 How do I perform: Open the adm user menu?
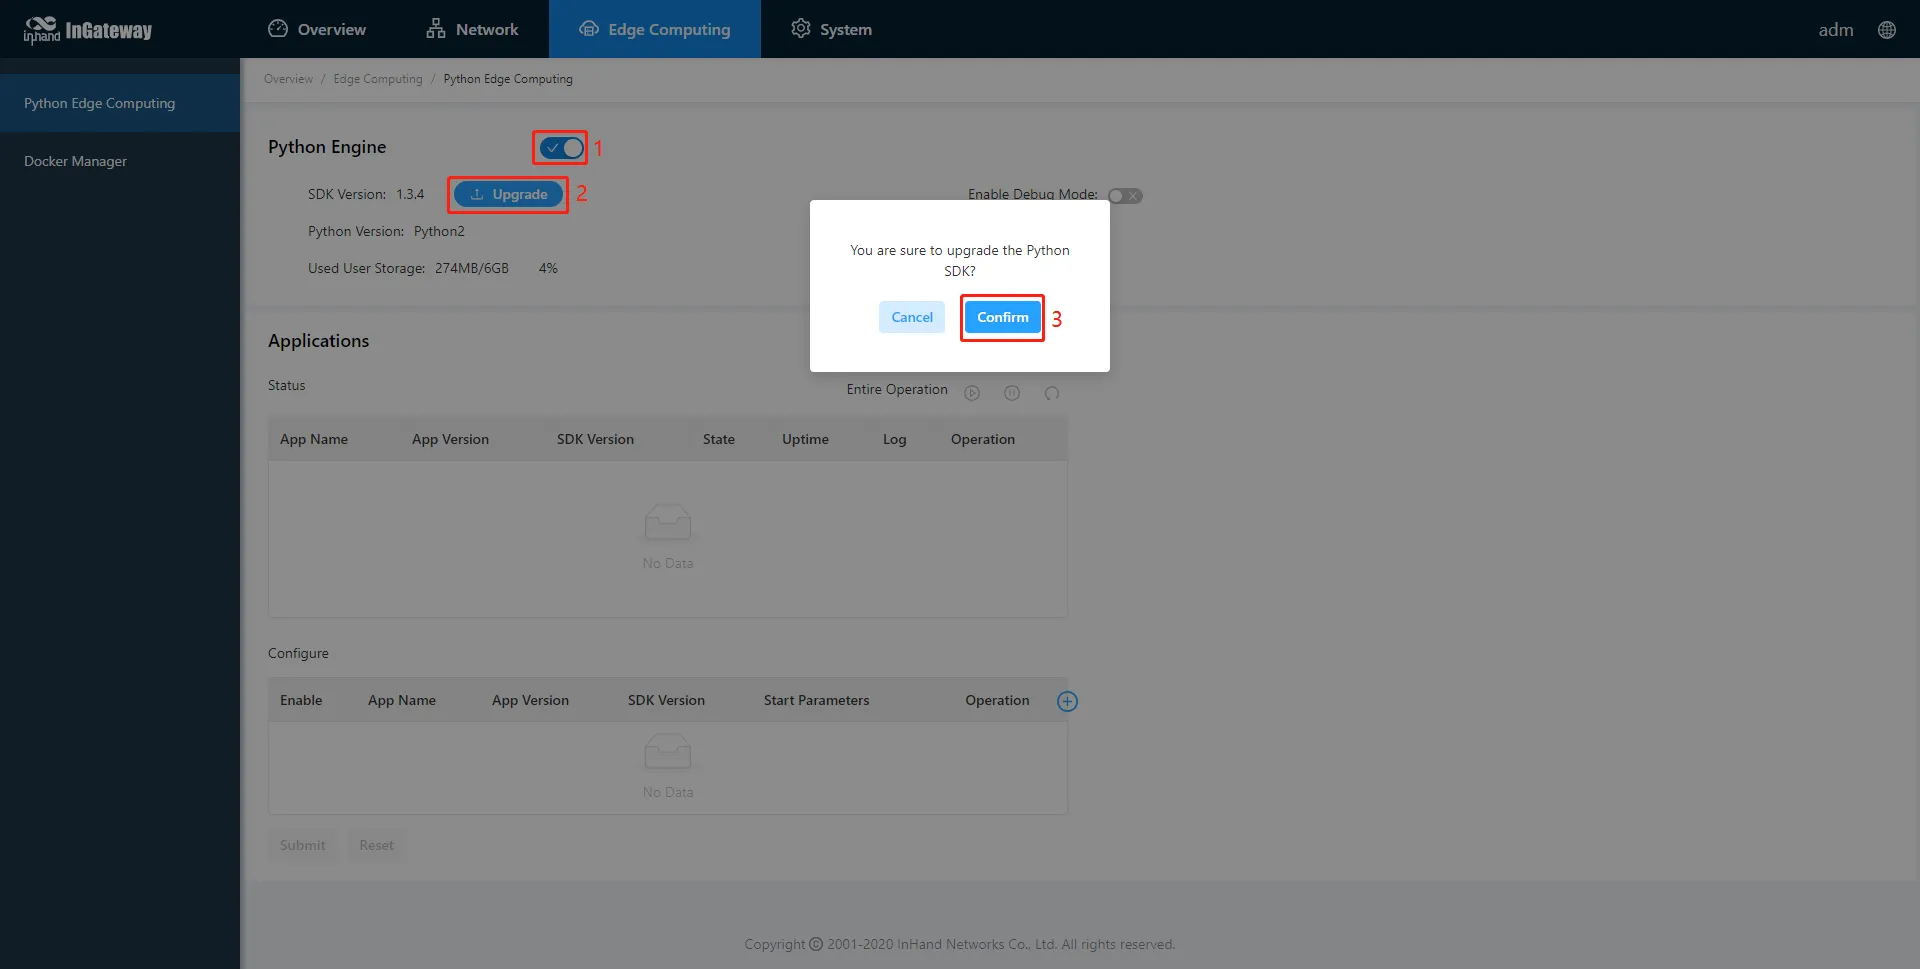pyautogui.click(x=1835, y=30)
